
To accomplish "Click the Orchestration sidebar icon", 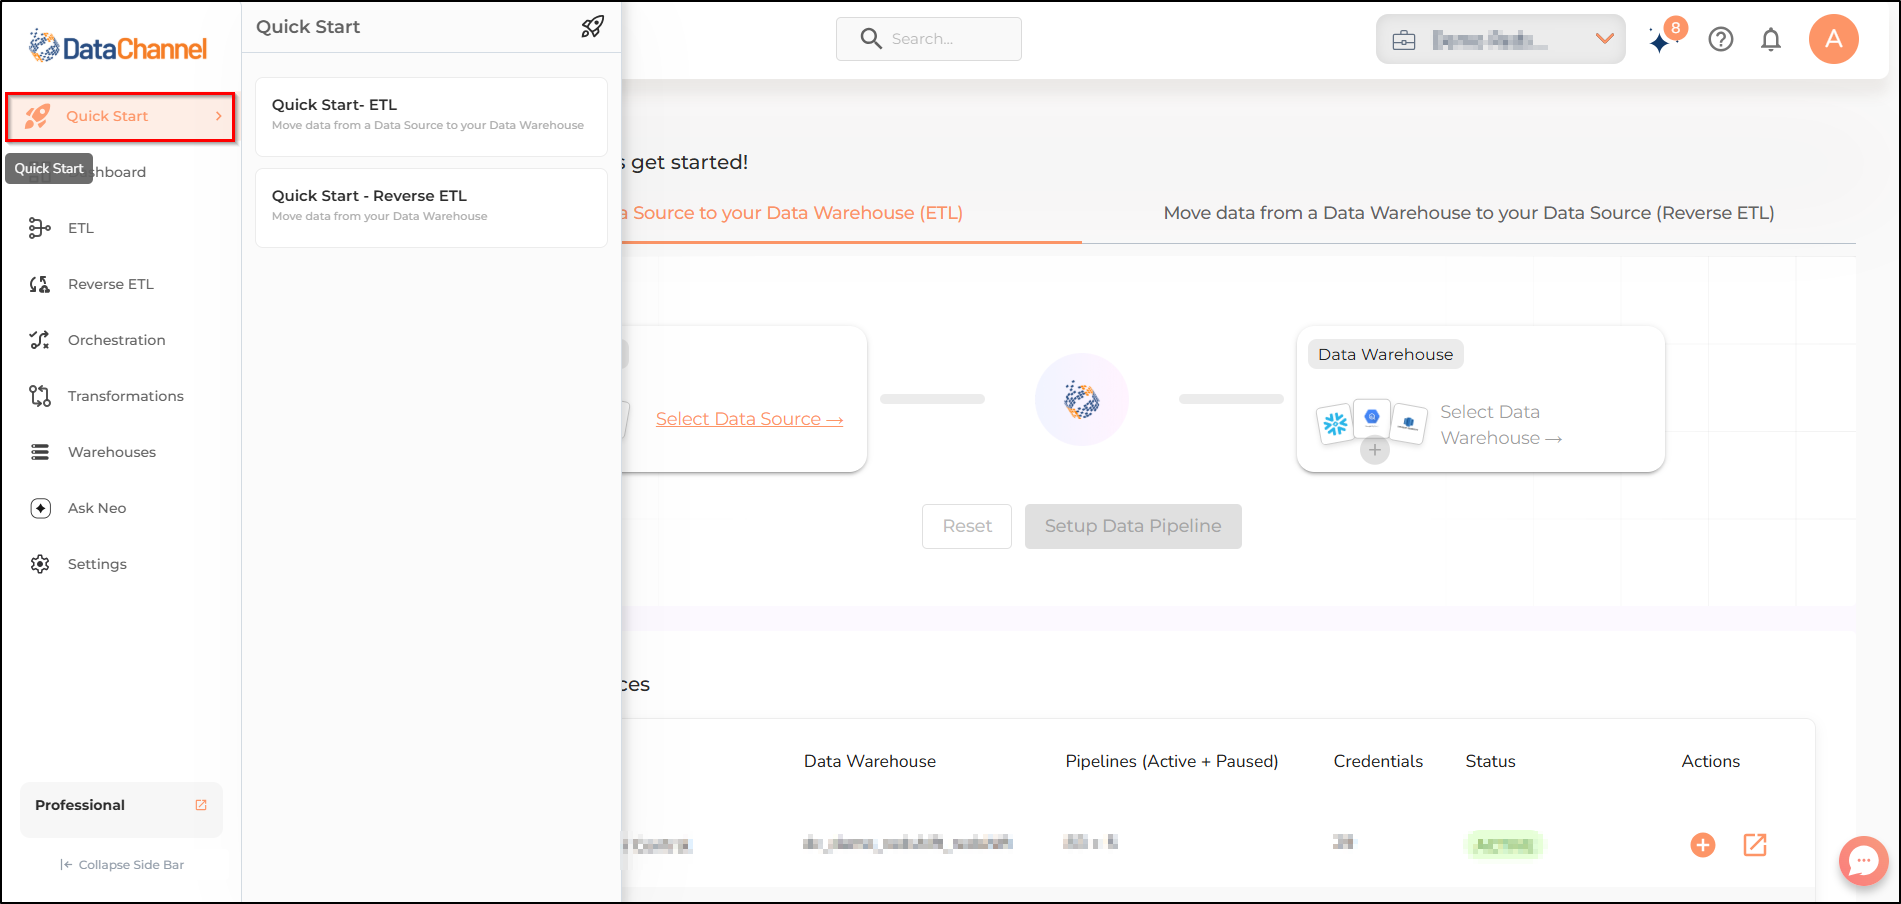I will pos(40,340).
